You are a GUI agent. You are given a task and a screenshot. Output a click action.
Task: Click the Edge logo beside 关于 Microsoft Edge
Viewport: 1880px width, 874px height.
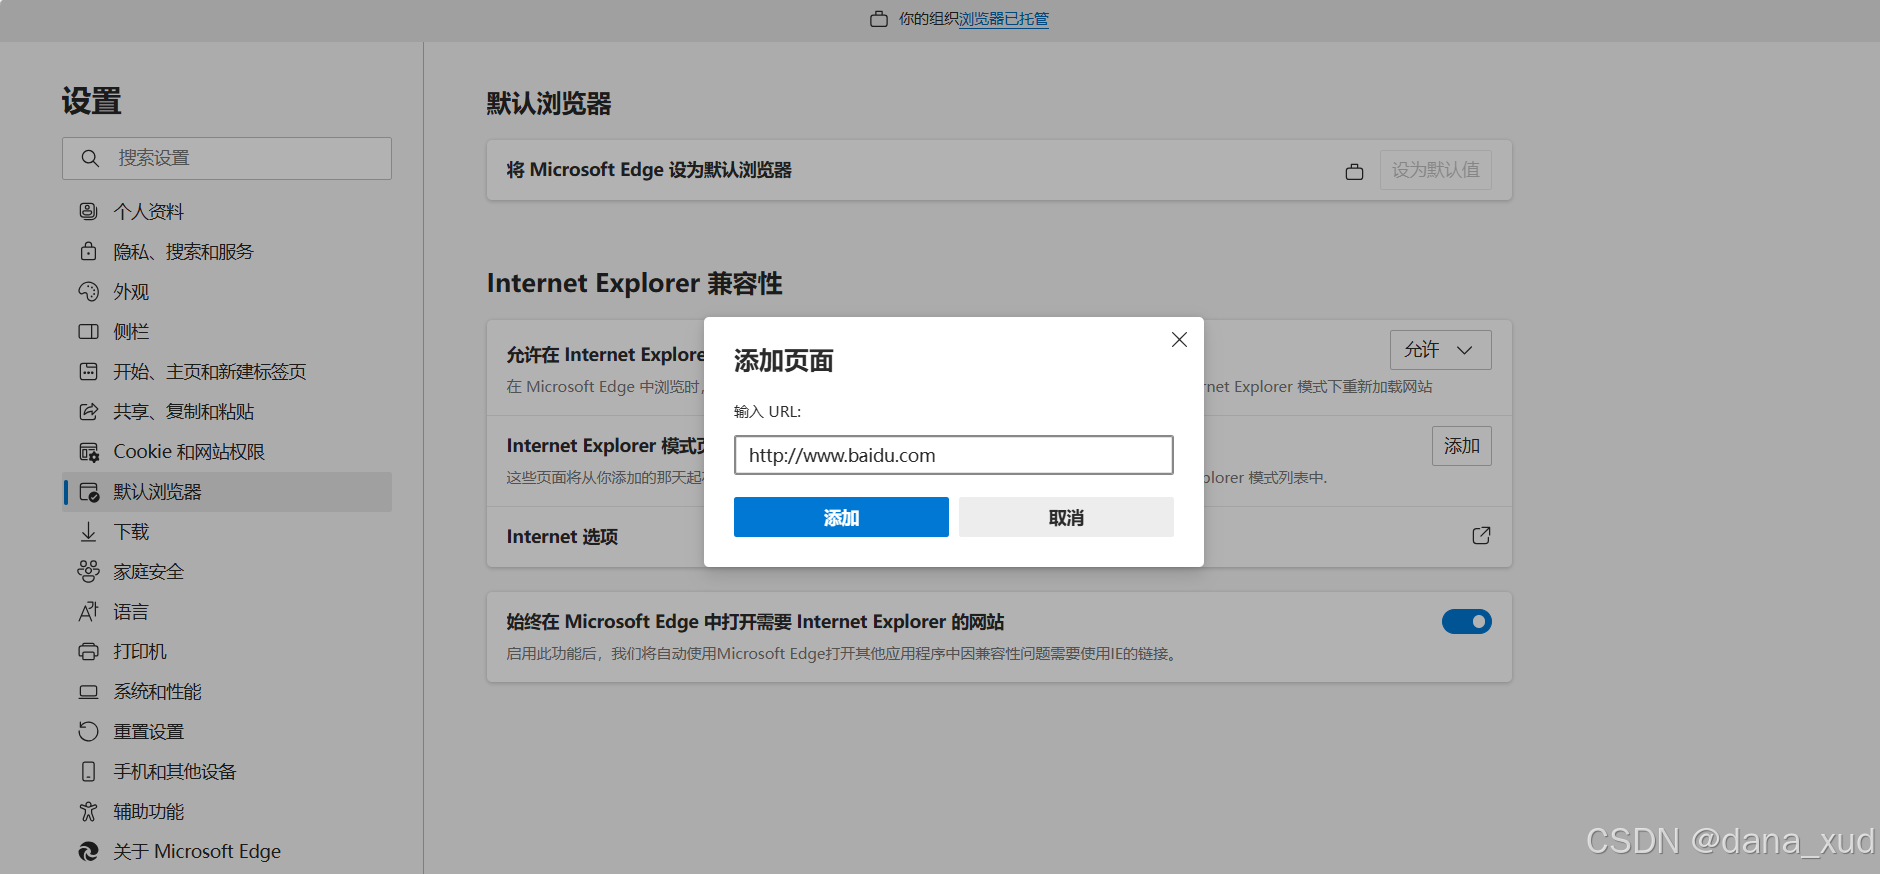pyautogui.click(x=89, y=851)
